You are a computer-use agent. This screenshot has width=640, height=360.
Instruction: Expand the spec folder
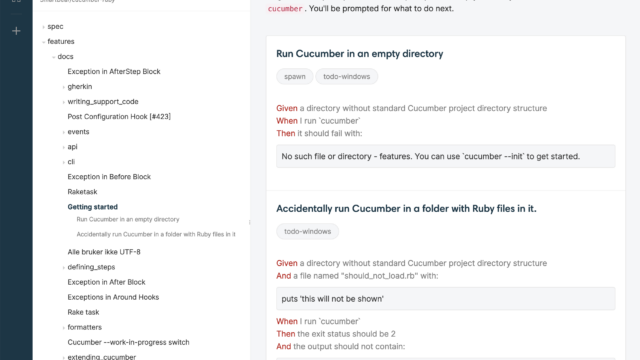click(x=43, y=27)
